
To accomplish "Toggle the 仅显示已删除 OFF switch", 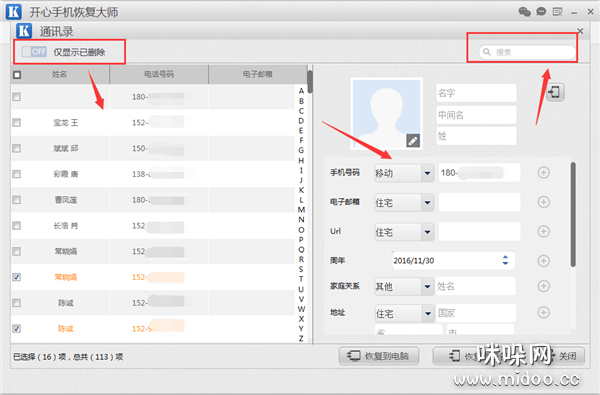I will [34, 52].
